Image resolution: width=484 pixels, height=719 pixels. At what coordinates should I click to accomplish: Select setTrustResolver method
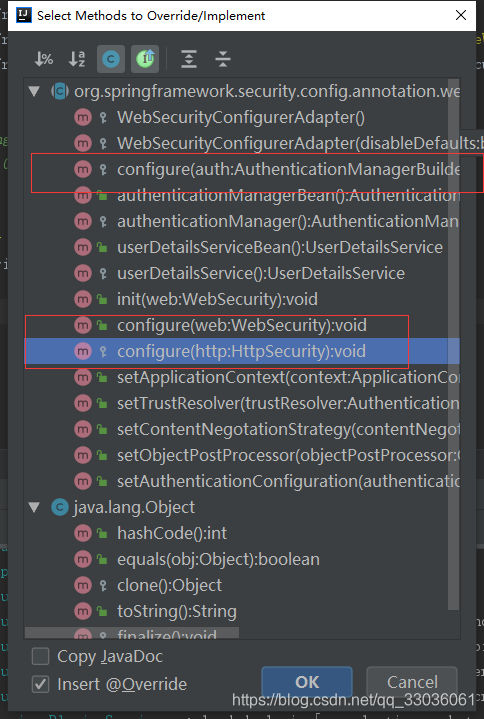(242, 403)
